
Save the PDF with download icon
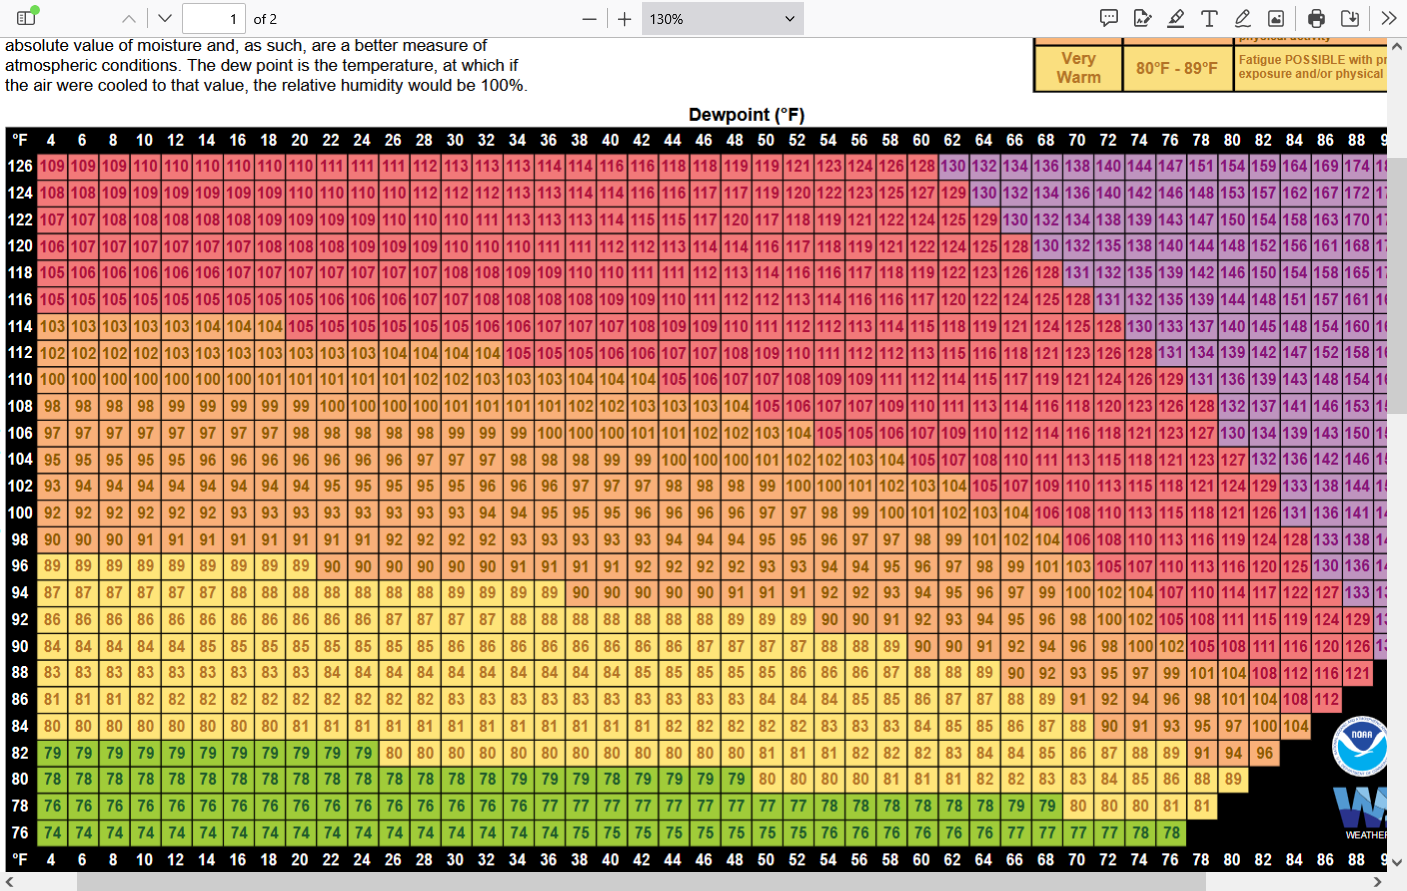[x=1350, y=18]
